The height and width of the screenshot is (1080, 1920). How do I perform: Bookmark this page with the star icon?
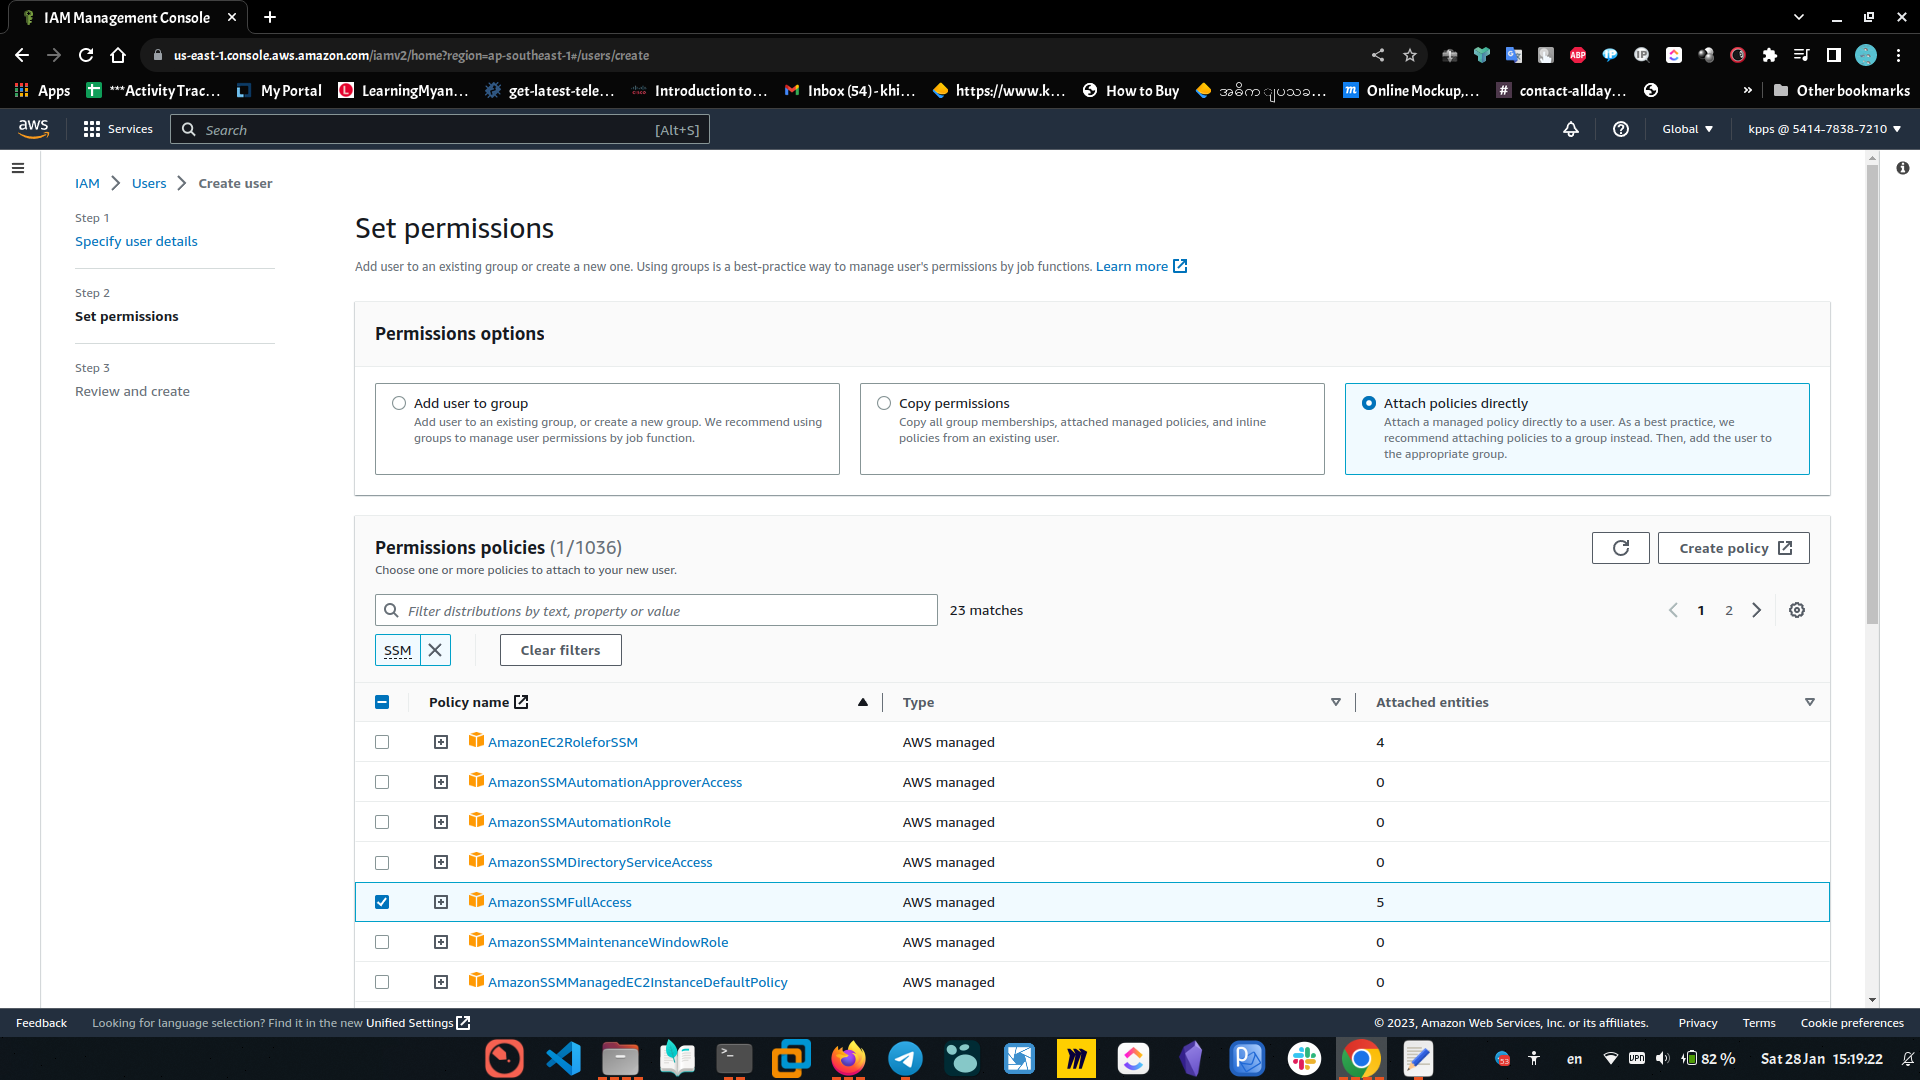(1410, 55)
